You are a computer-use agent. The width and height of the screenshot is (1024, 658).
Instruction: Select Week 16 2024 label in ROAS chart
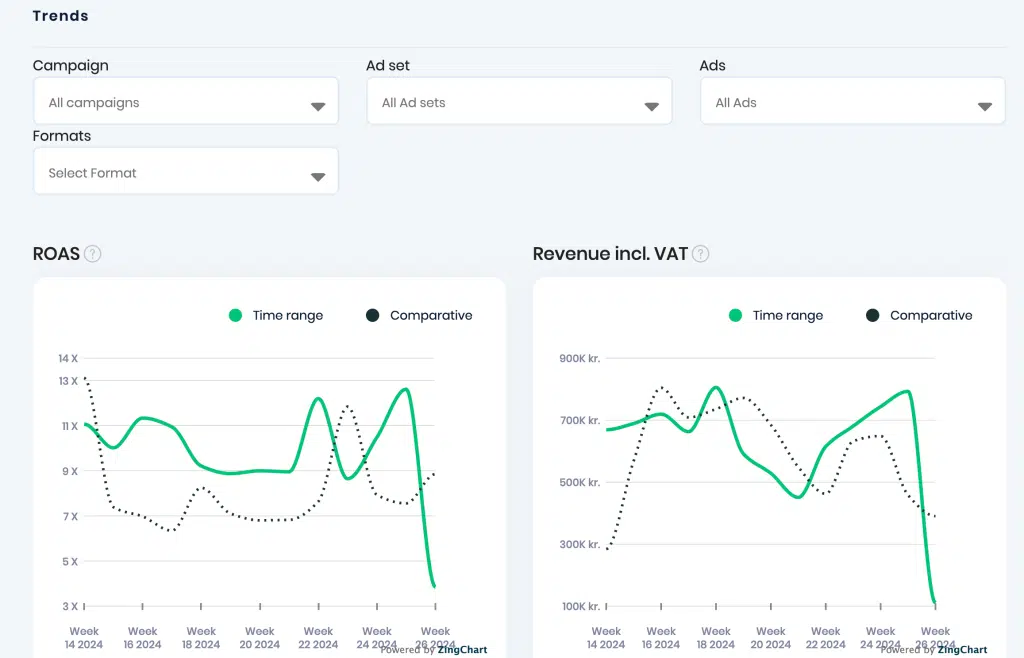(142, 638)
